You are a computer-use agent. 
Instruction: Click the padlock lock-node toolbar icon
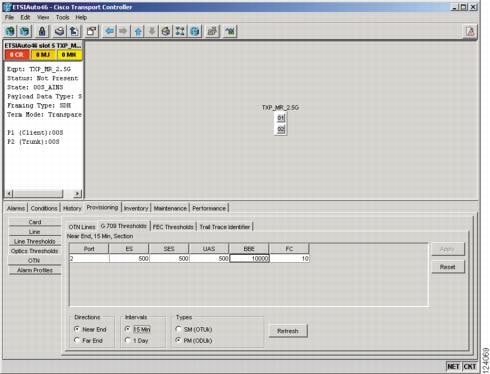(42, 31)
